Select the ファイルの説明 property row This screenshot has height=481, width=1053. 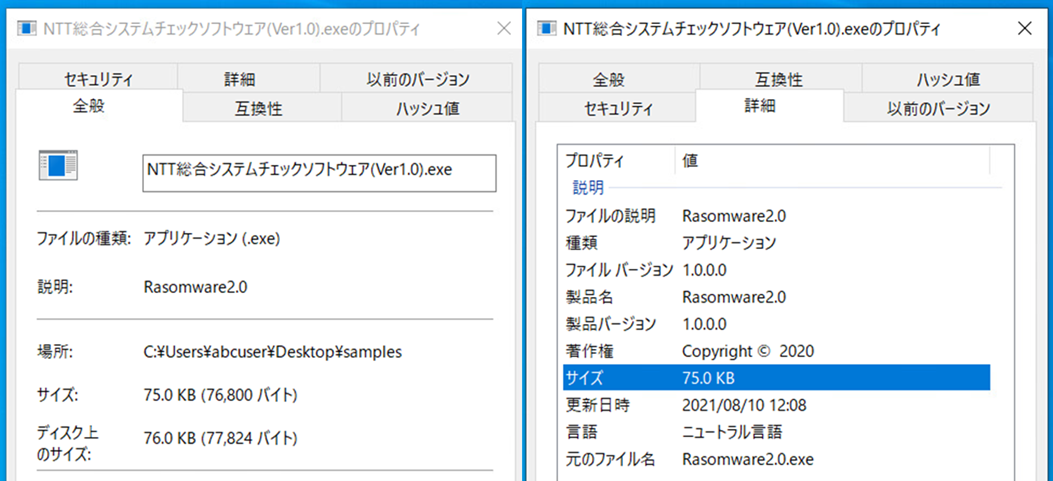777,215
